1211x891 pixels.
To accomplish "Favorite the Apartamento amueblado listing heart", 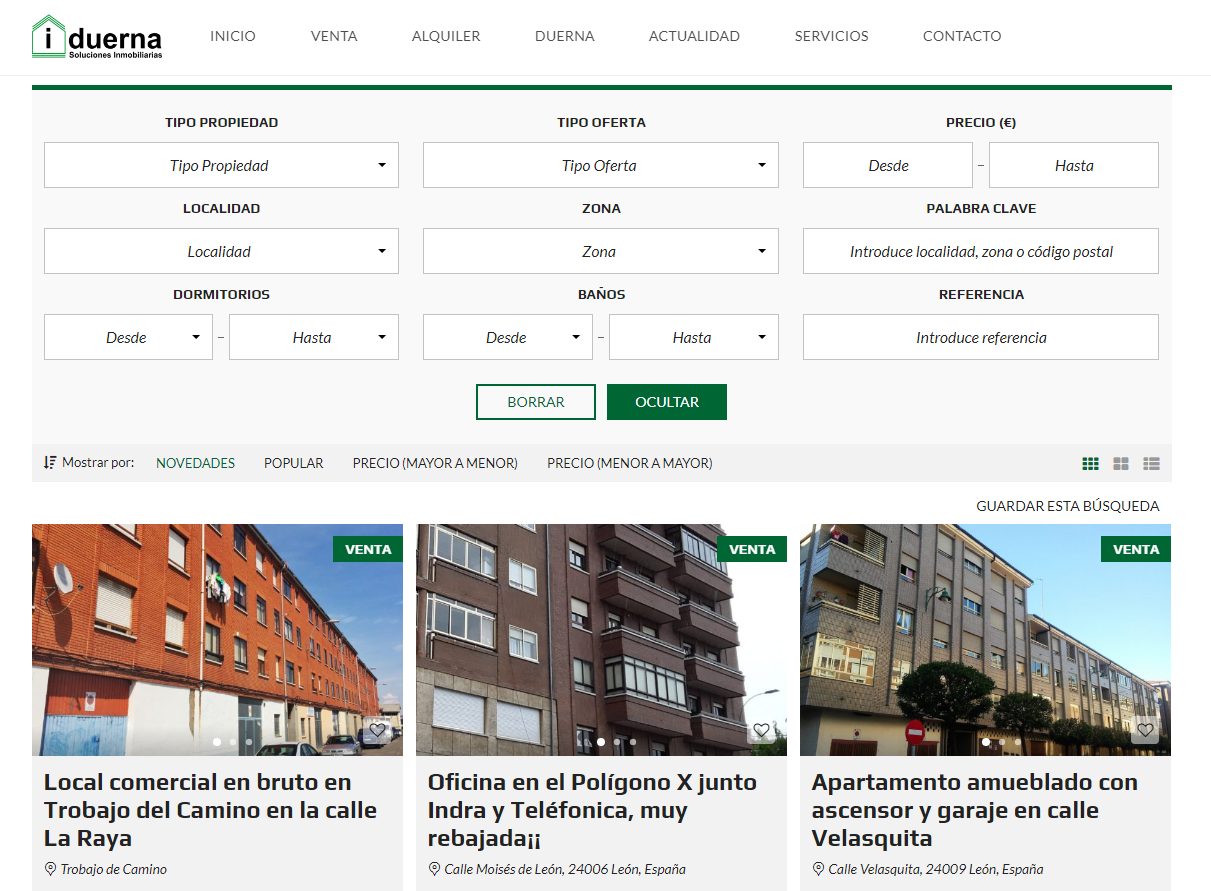I will (x=1145, y=731).
